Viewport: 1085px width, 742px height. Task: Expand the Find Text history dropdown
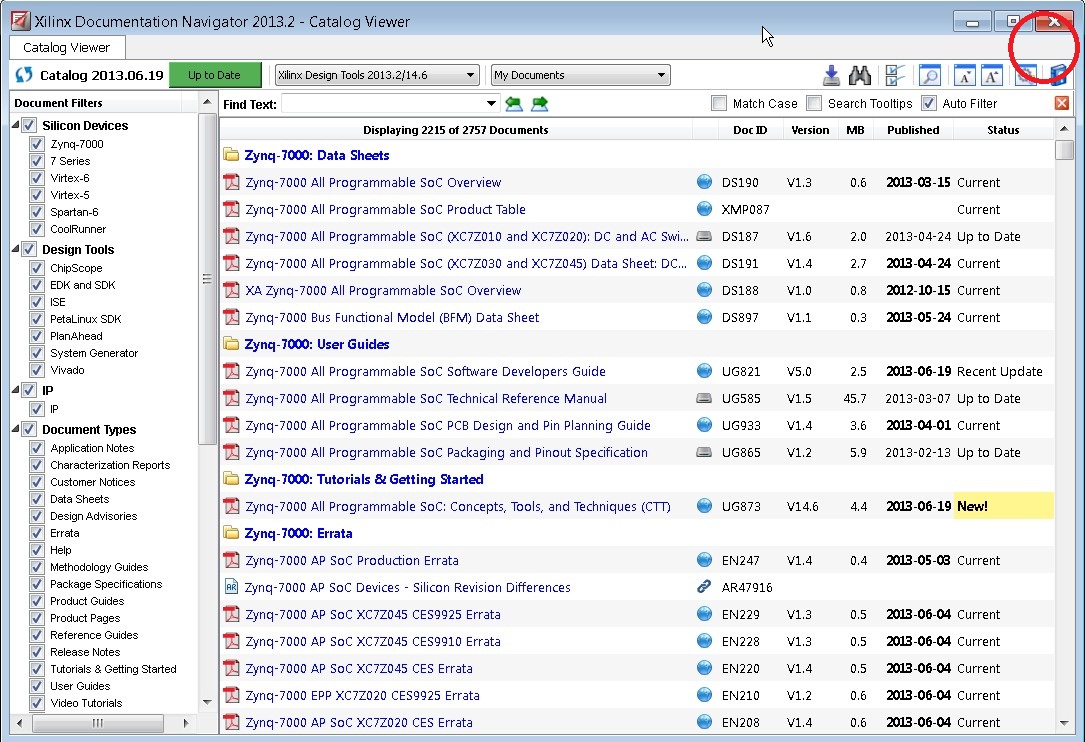point(490,103)
